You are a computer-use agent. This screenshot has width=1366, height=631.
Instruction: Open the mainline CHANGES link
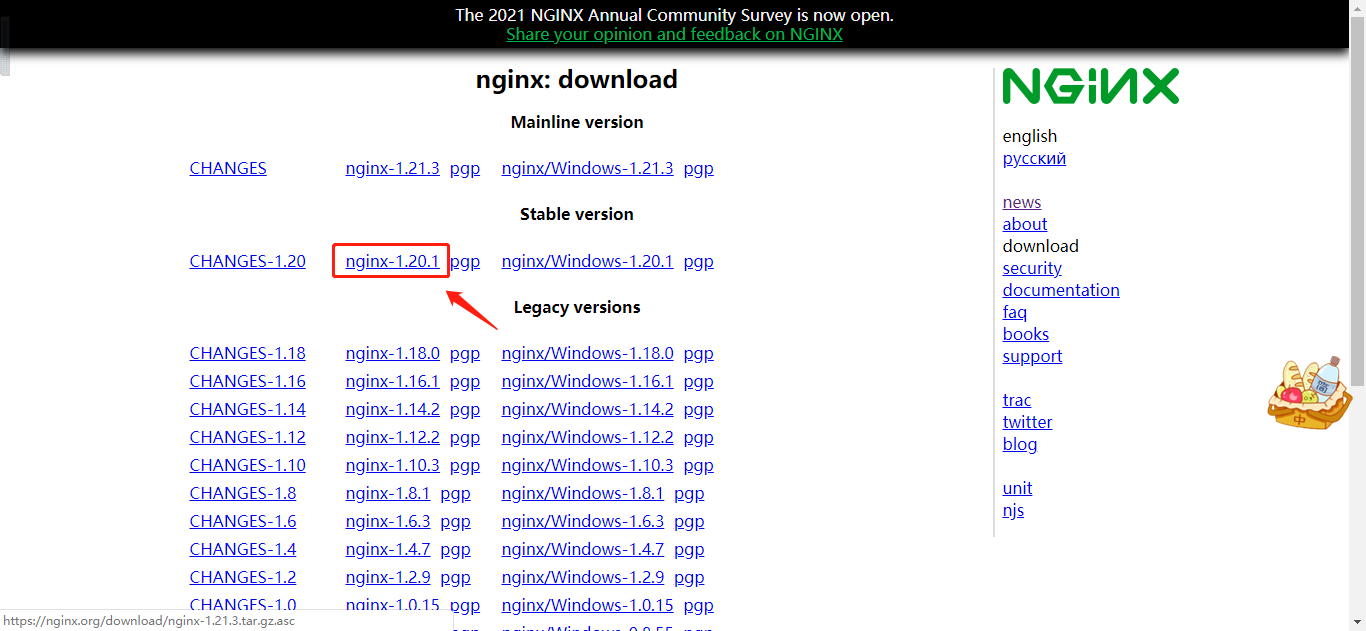pyautogui.click(x=228, y=168)
